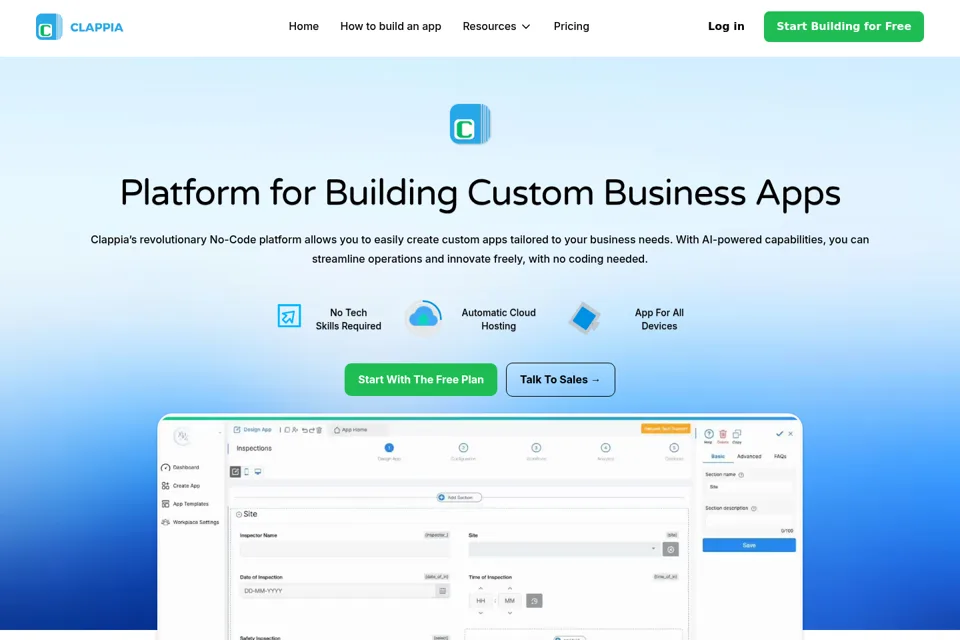This screenshot has width=960, height=640.
Task: Click Start Building for Free button
Action: coord(844,26)
